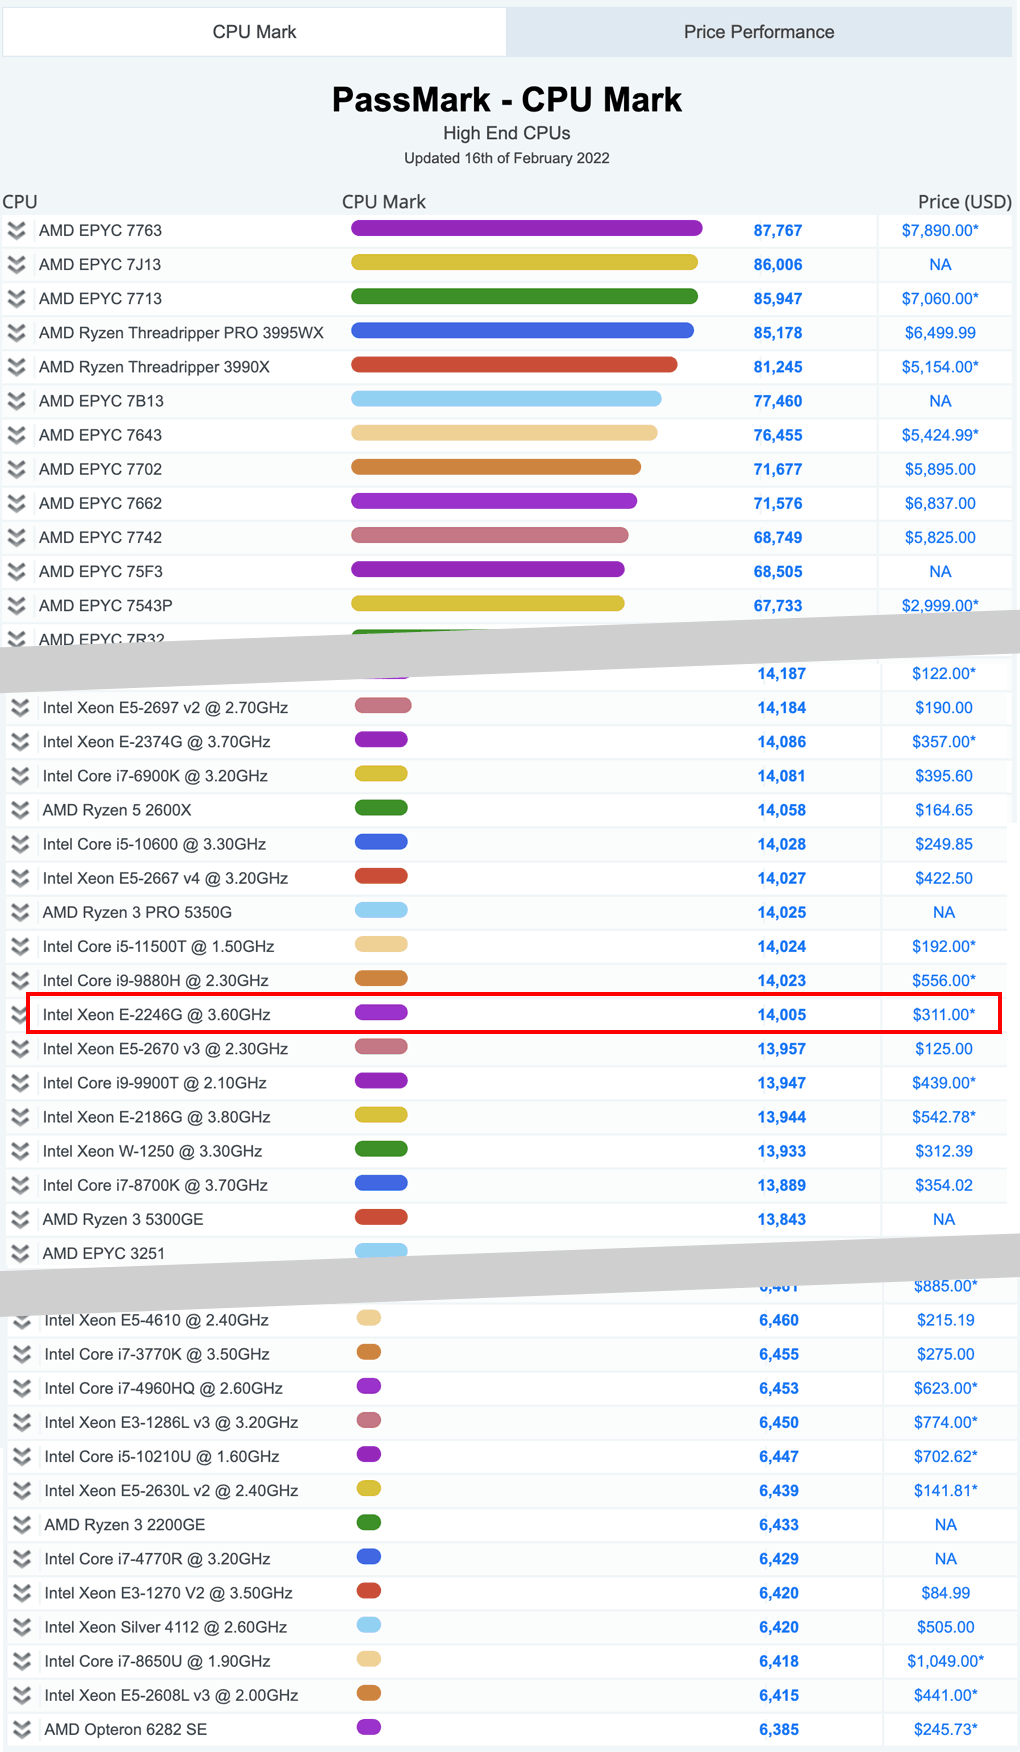Expand the Intel Xeon E-2246G row chevron
The width and height of the screenshot is (1020, 1752).
click(19, 1015)
